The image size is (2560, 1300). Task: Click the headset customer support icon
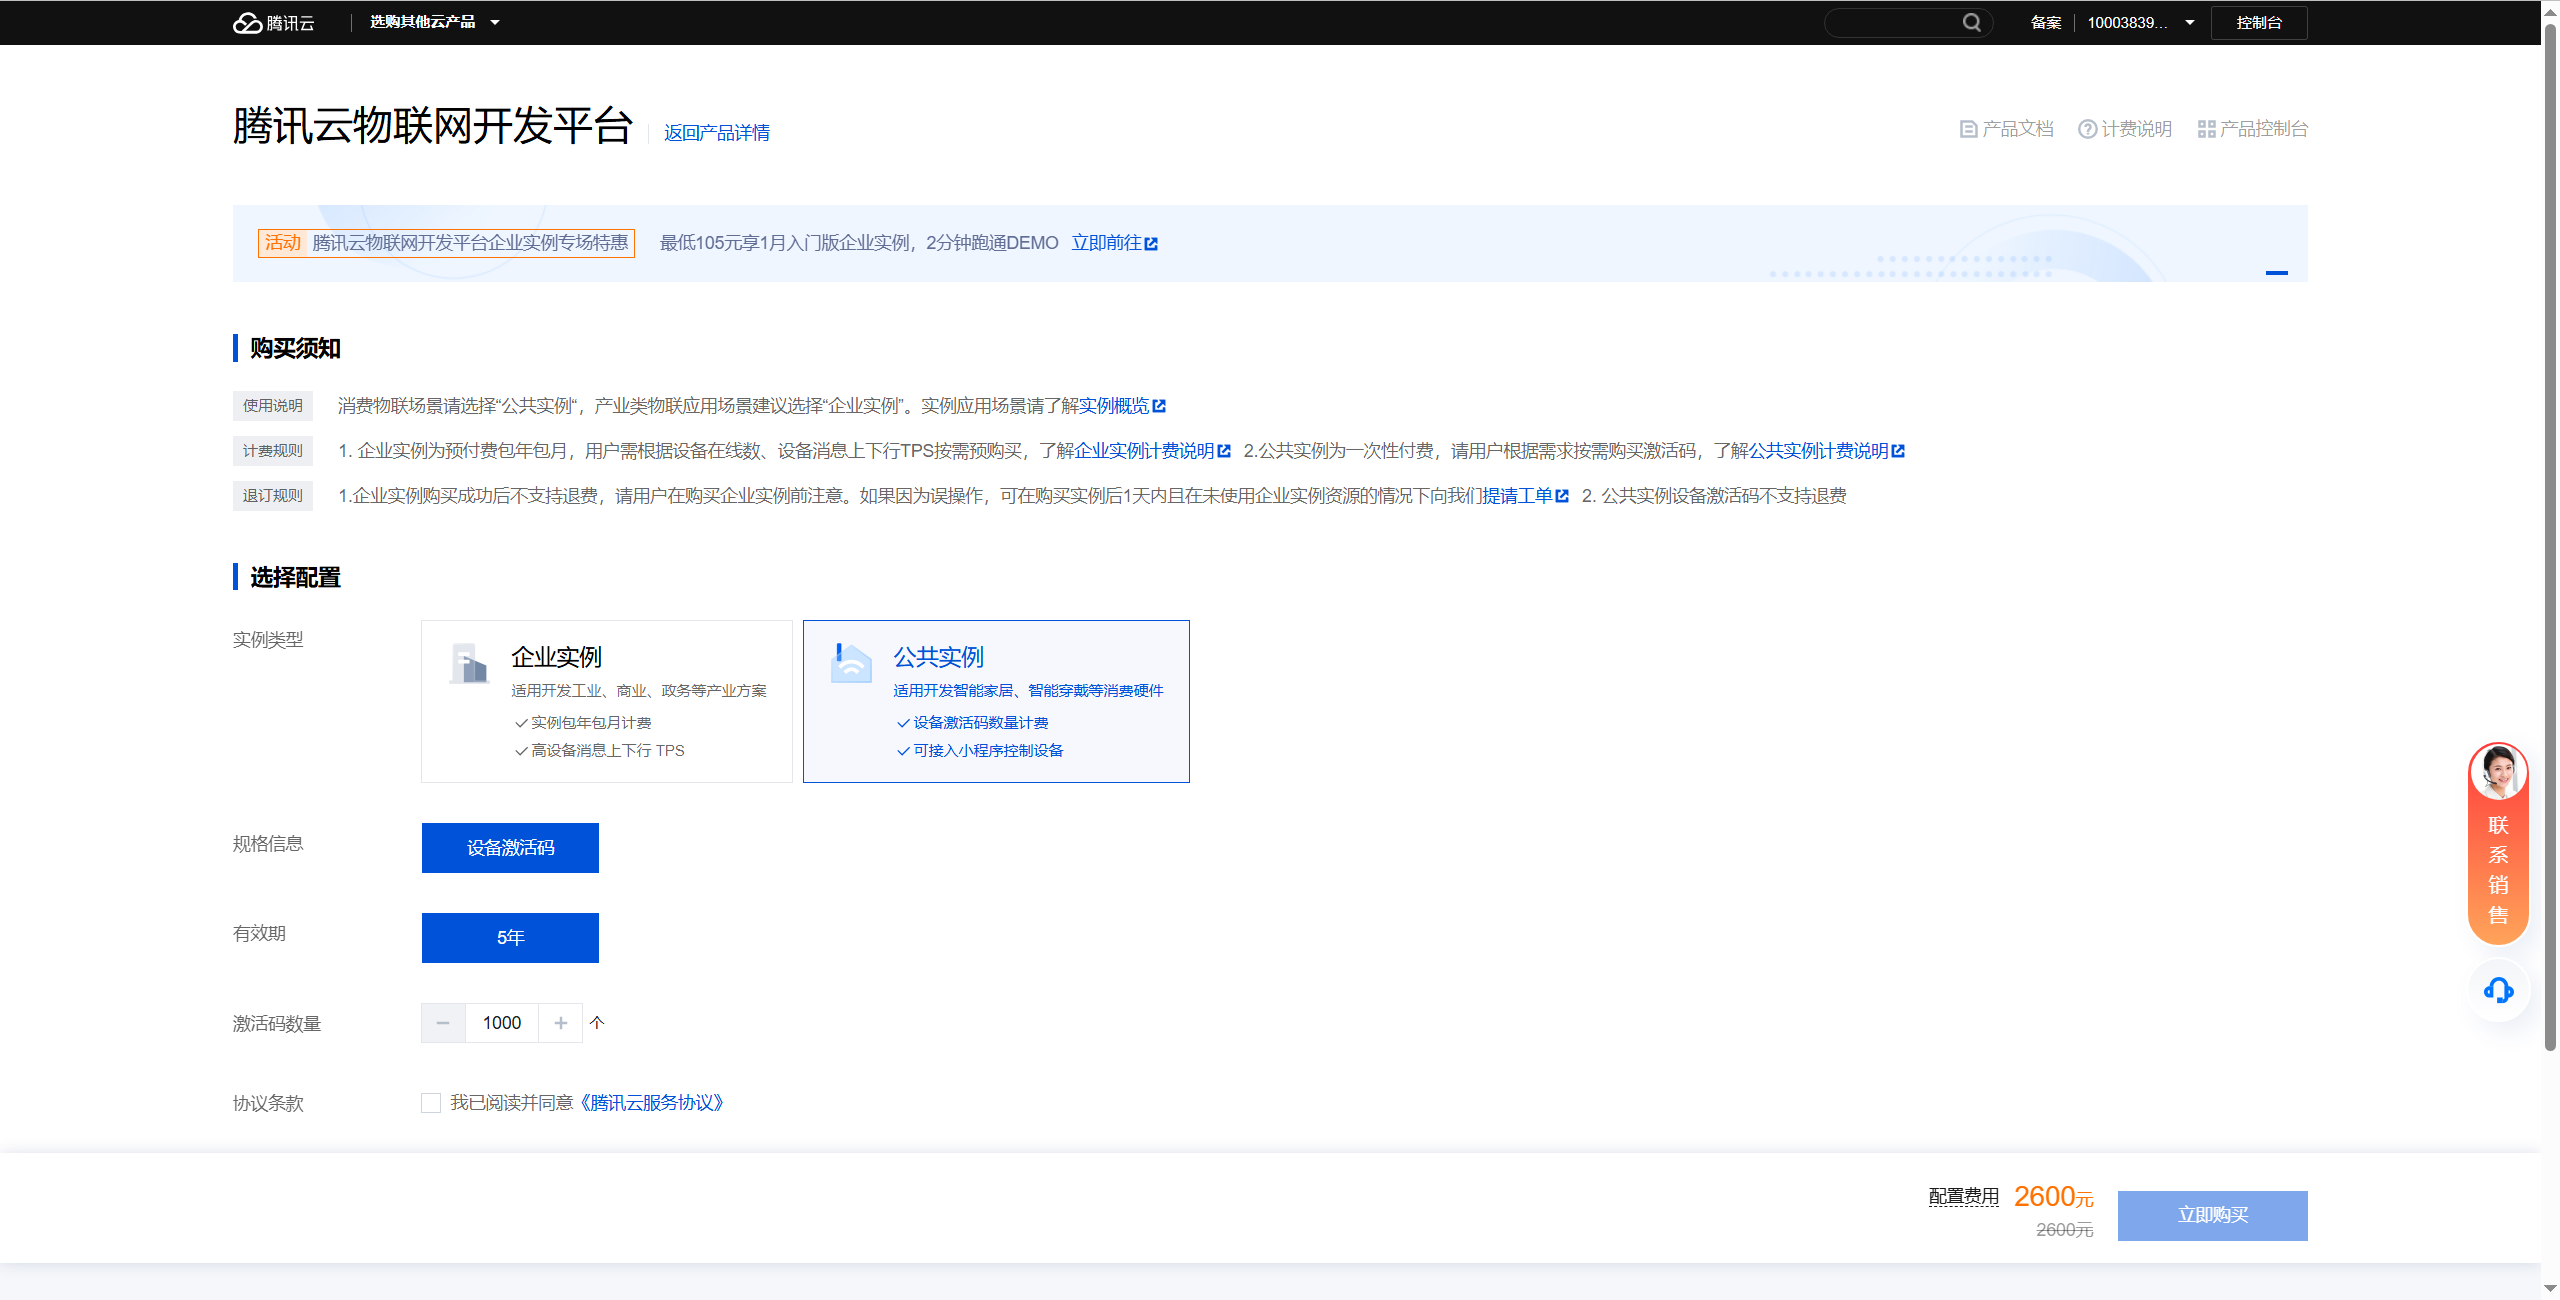point(2498,990)
